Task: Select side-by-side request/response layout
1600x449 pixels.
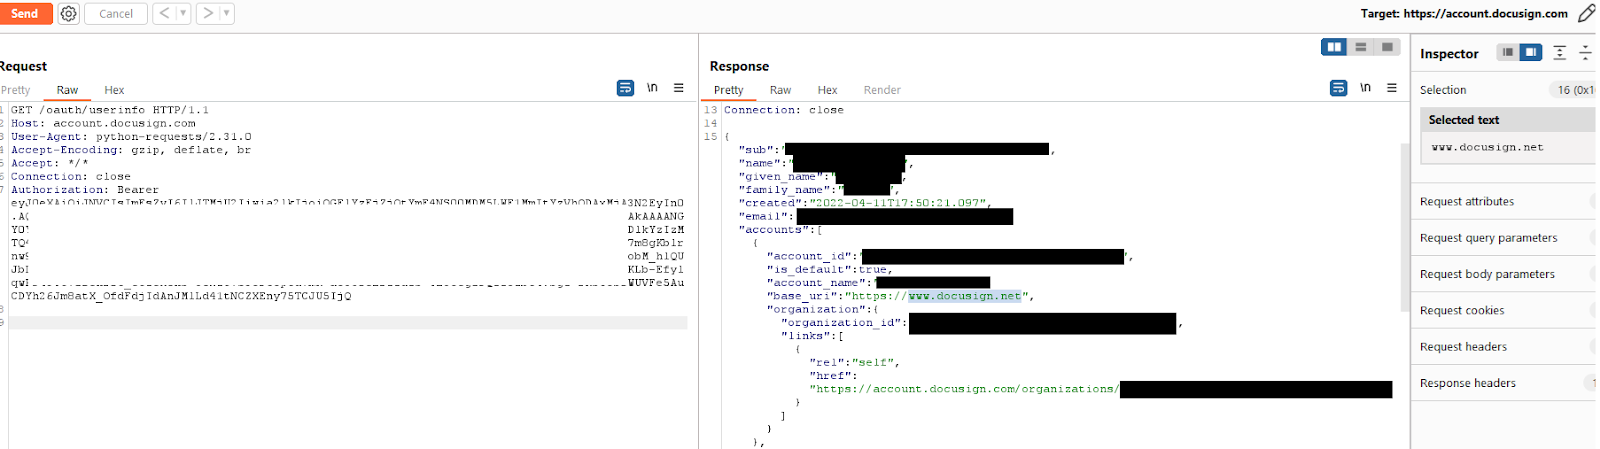Action: [1334, 47]
